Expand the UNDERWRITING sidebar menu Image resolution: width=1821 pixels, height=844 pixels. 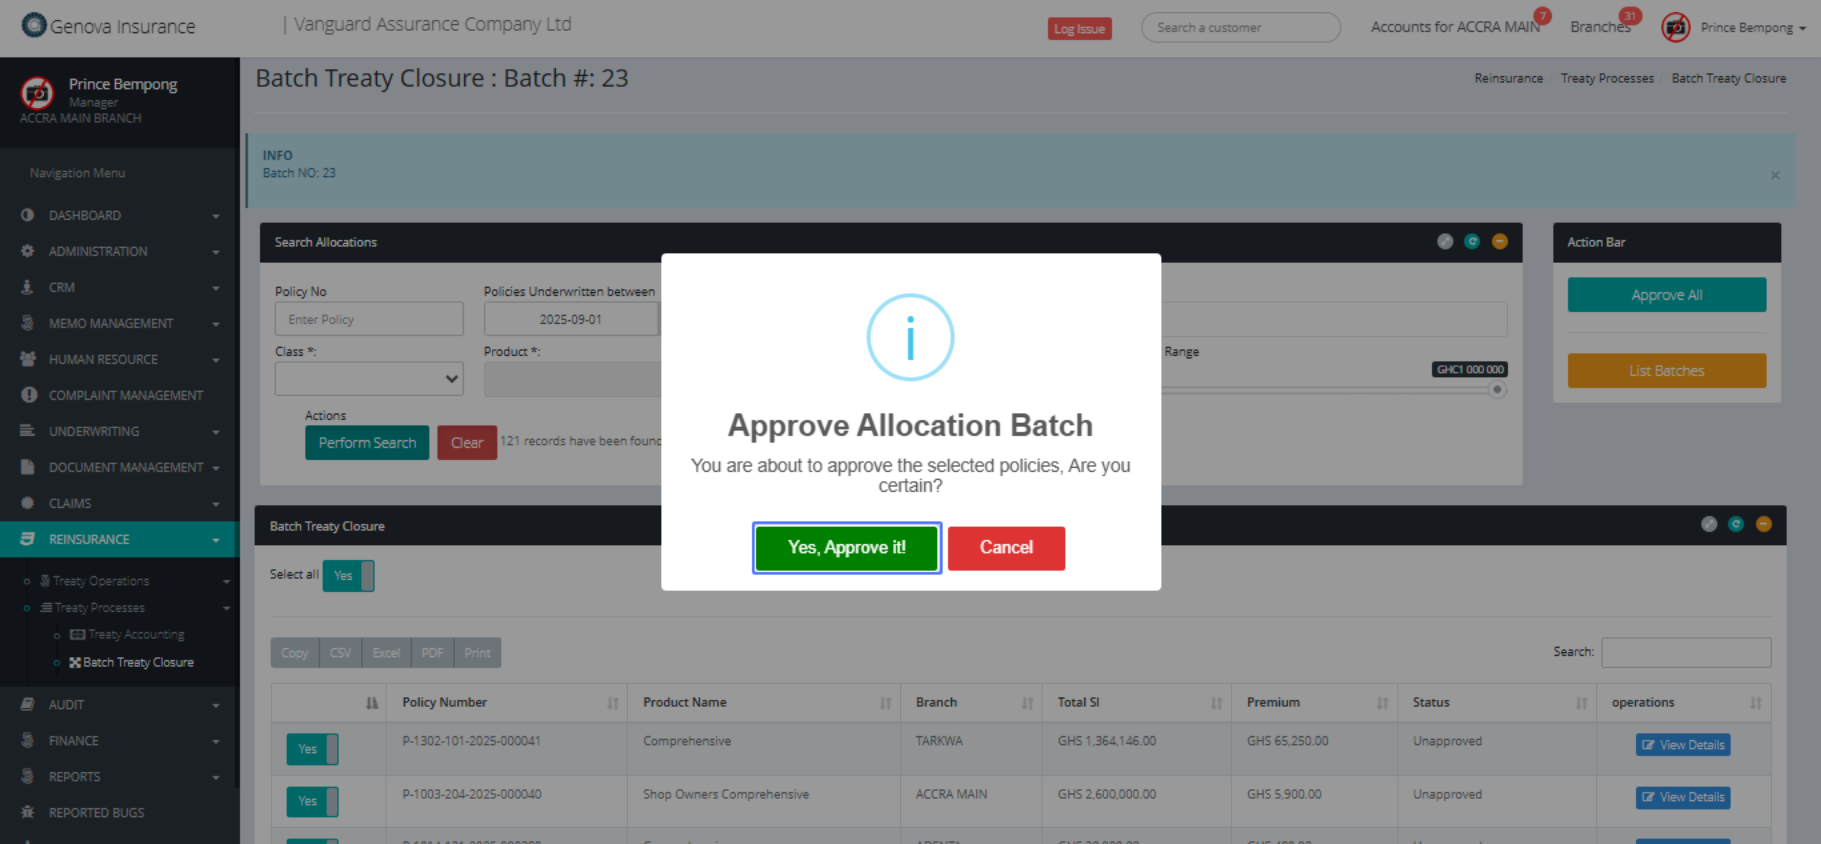coord(120,431)
